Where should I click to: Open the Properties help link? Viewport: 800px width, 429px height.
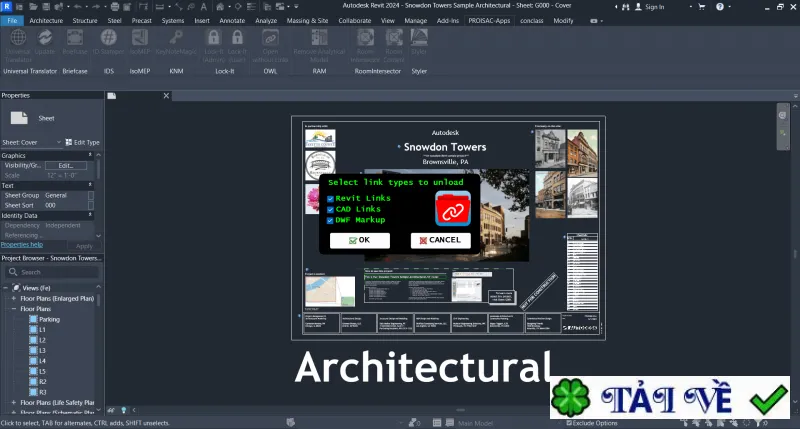click(x=22, y=245)
